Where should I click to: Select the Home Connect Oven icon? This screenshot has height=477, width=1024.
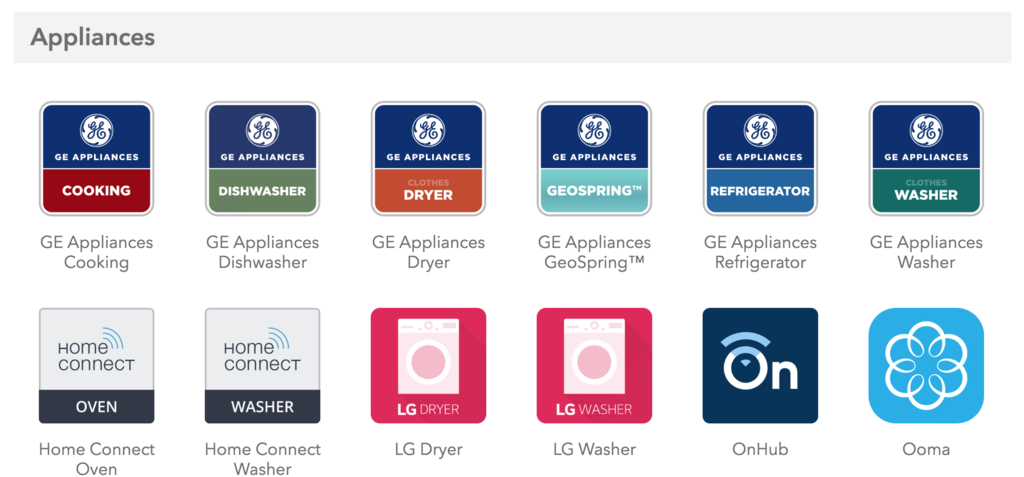click(97, 366)
